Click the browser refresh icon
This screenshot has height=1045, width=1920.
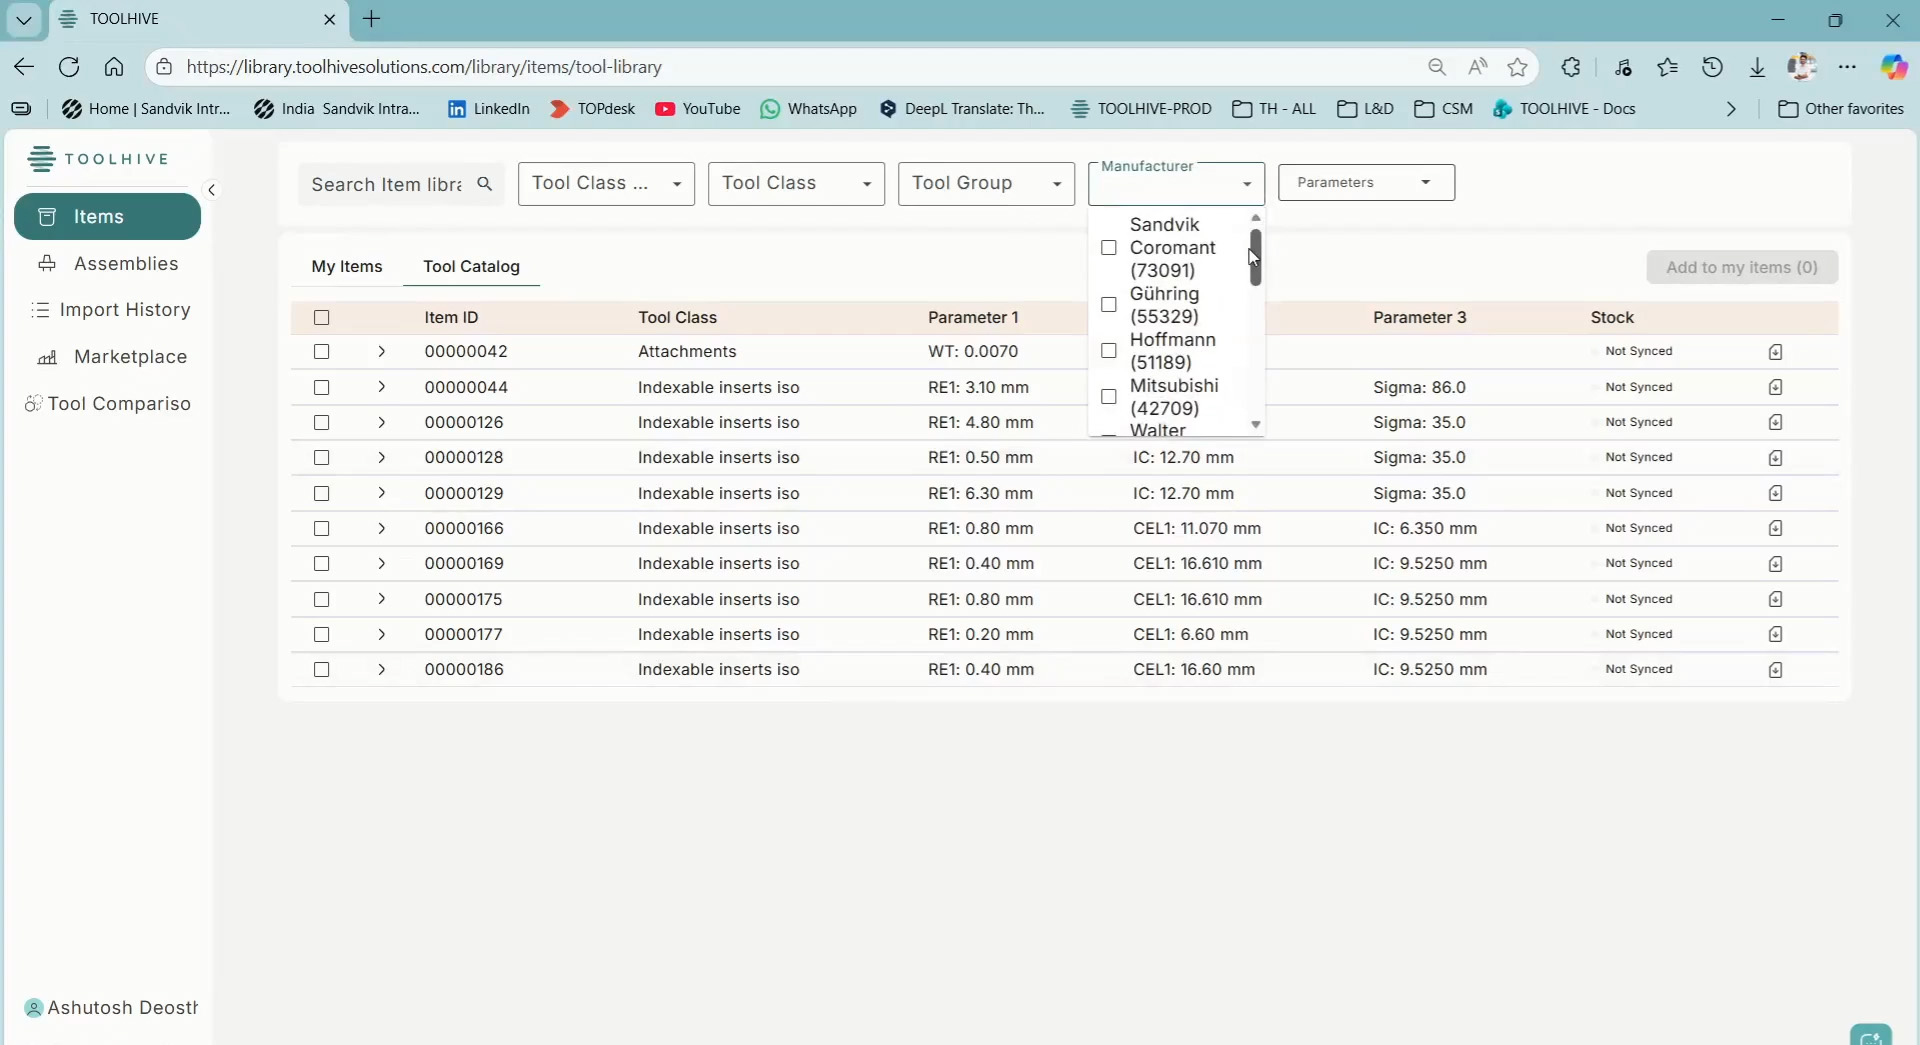(x=69, y=67)
